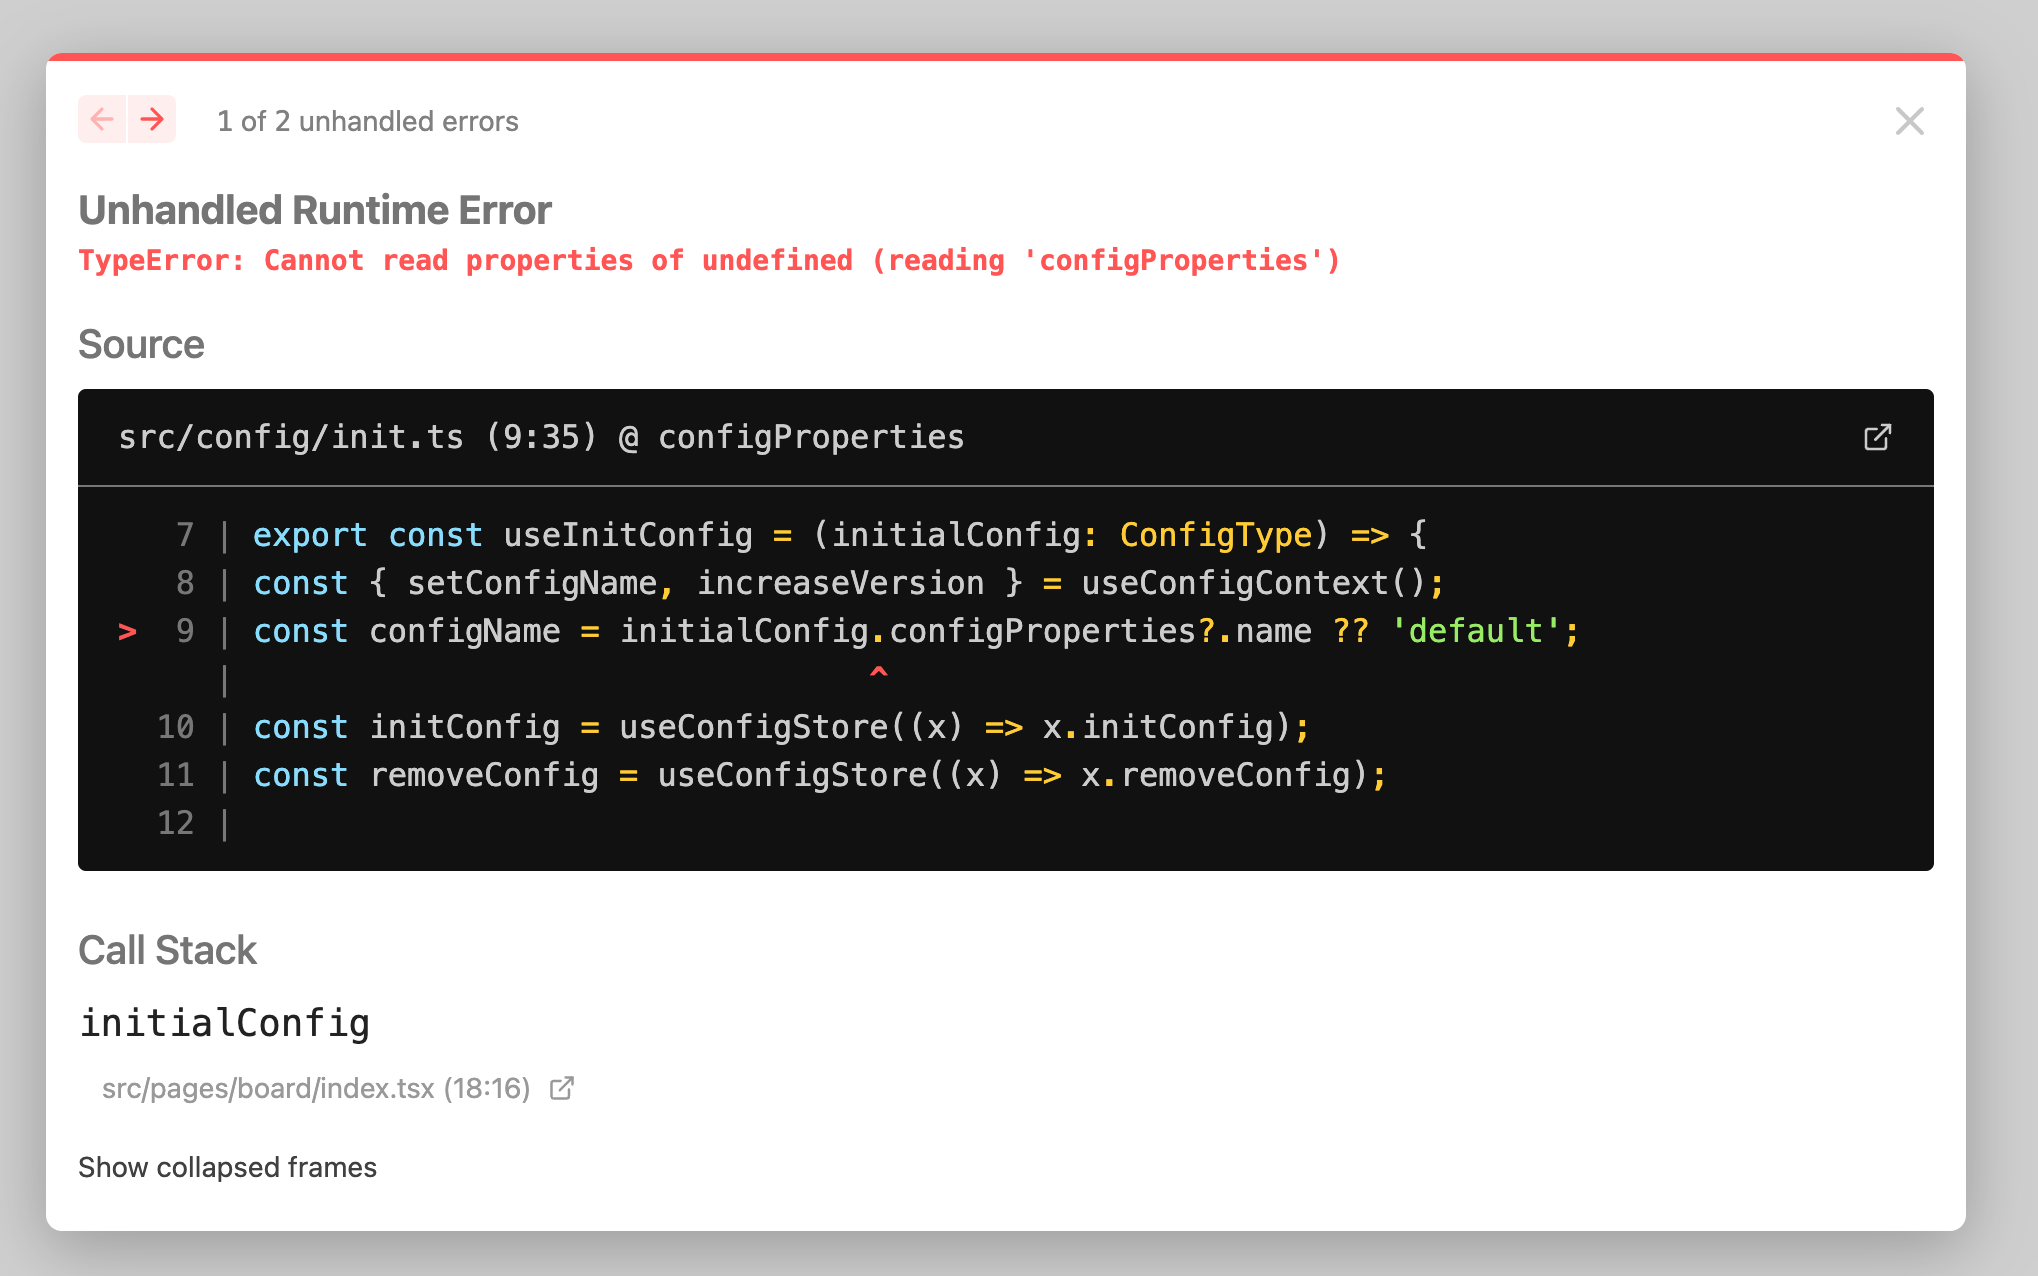Click code line 11 removeConfig
This screenshot has width=2038, height=1276.
tap(820, 775)
